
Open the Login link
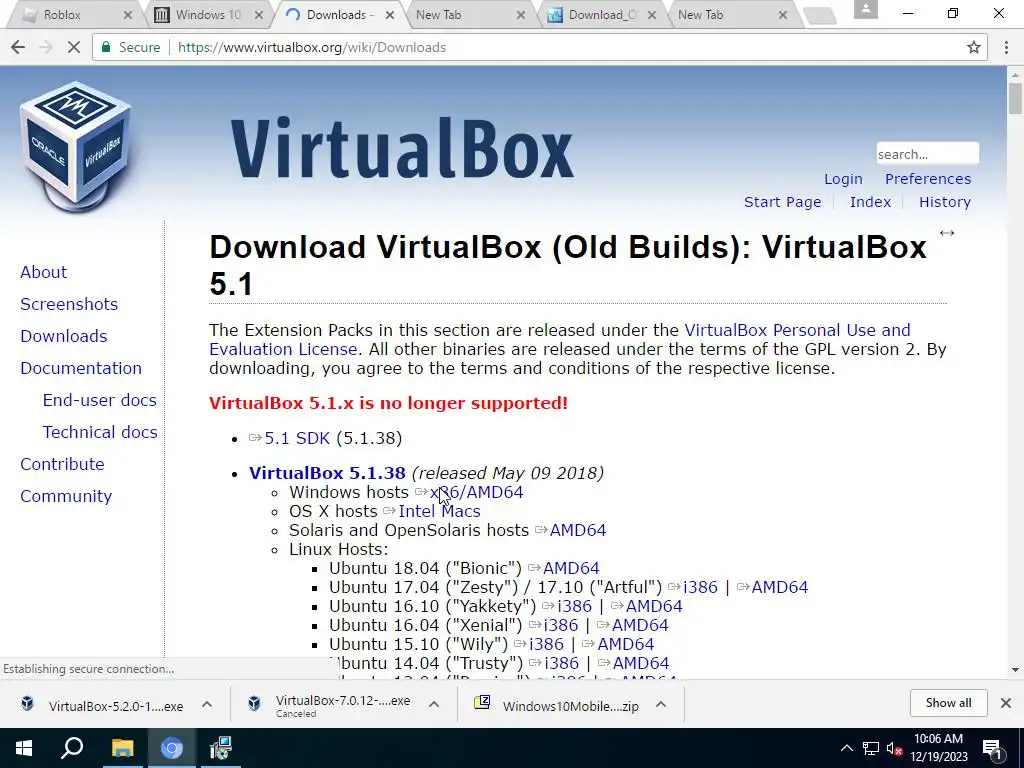pos(843,179)
